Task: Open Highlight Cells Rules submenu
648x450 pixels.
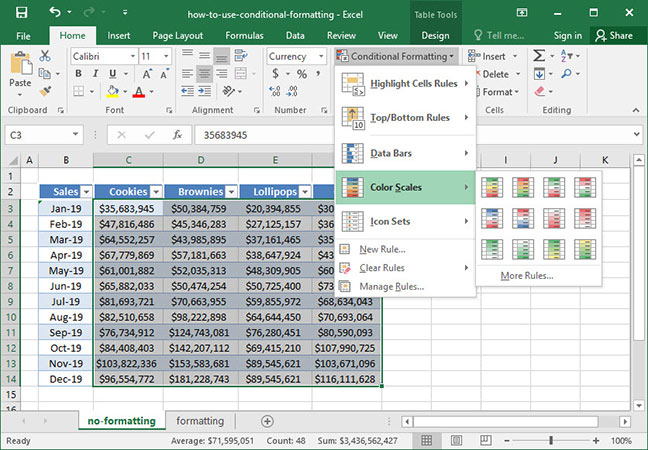Action: click(405, 83)
